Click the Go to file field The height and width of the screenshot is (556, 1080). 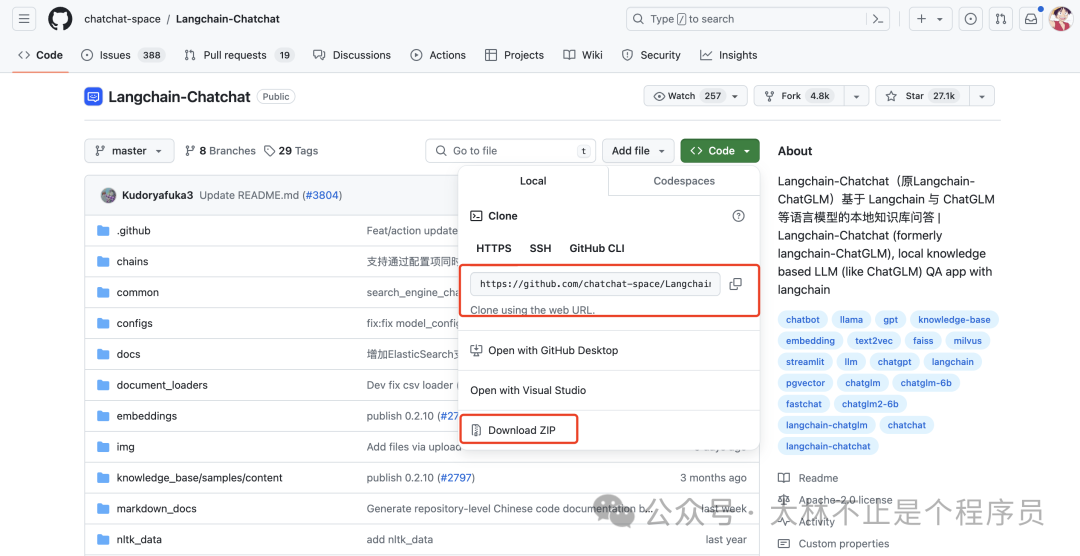tap(510, 151)
